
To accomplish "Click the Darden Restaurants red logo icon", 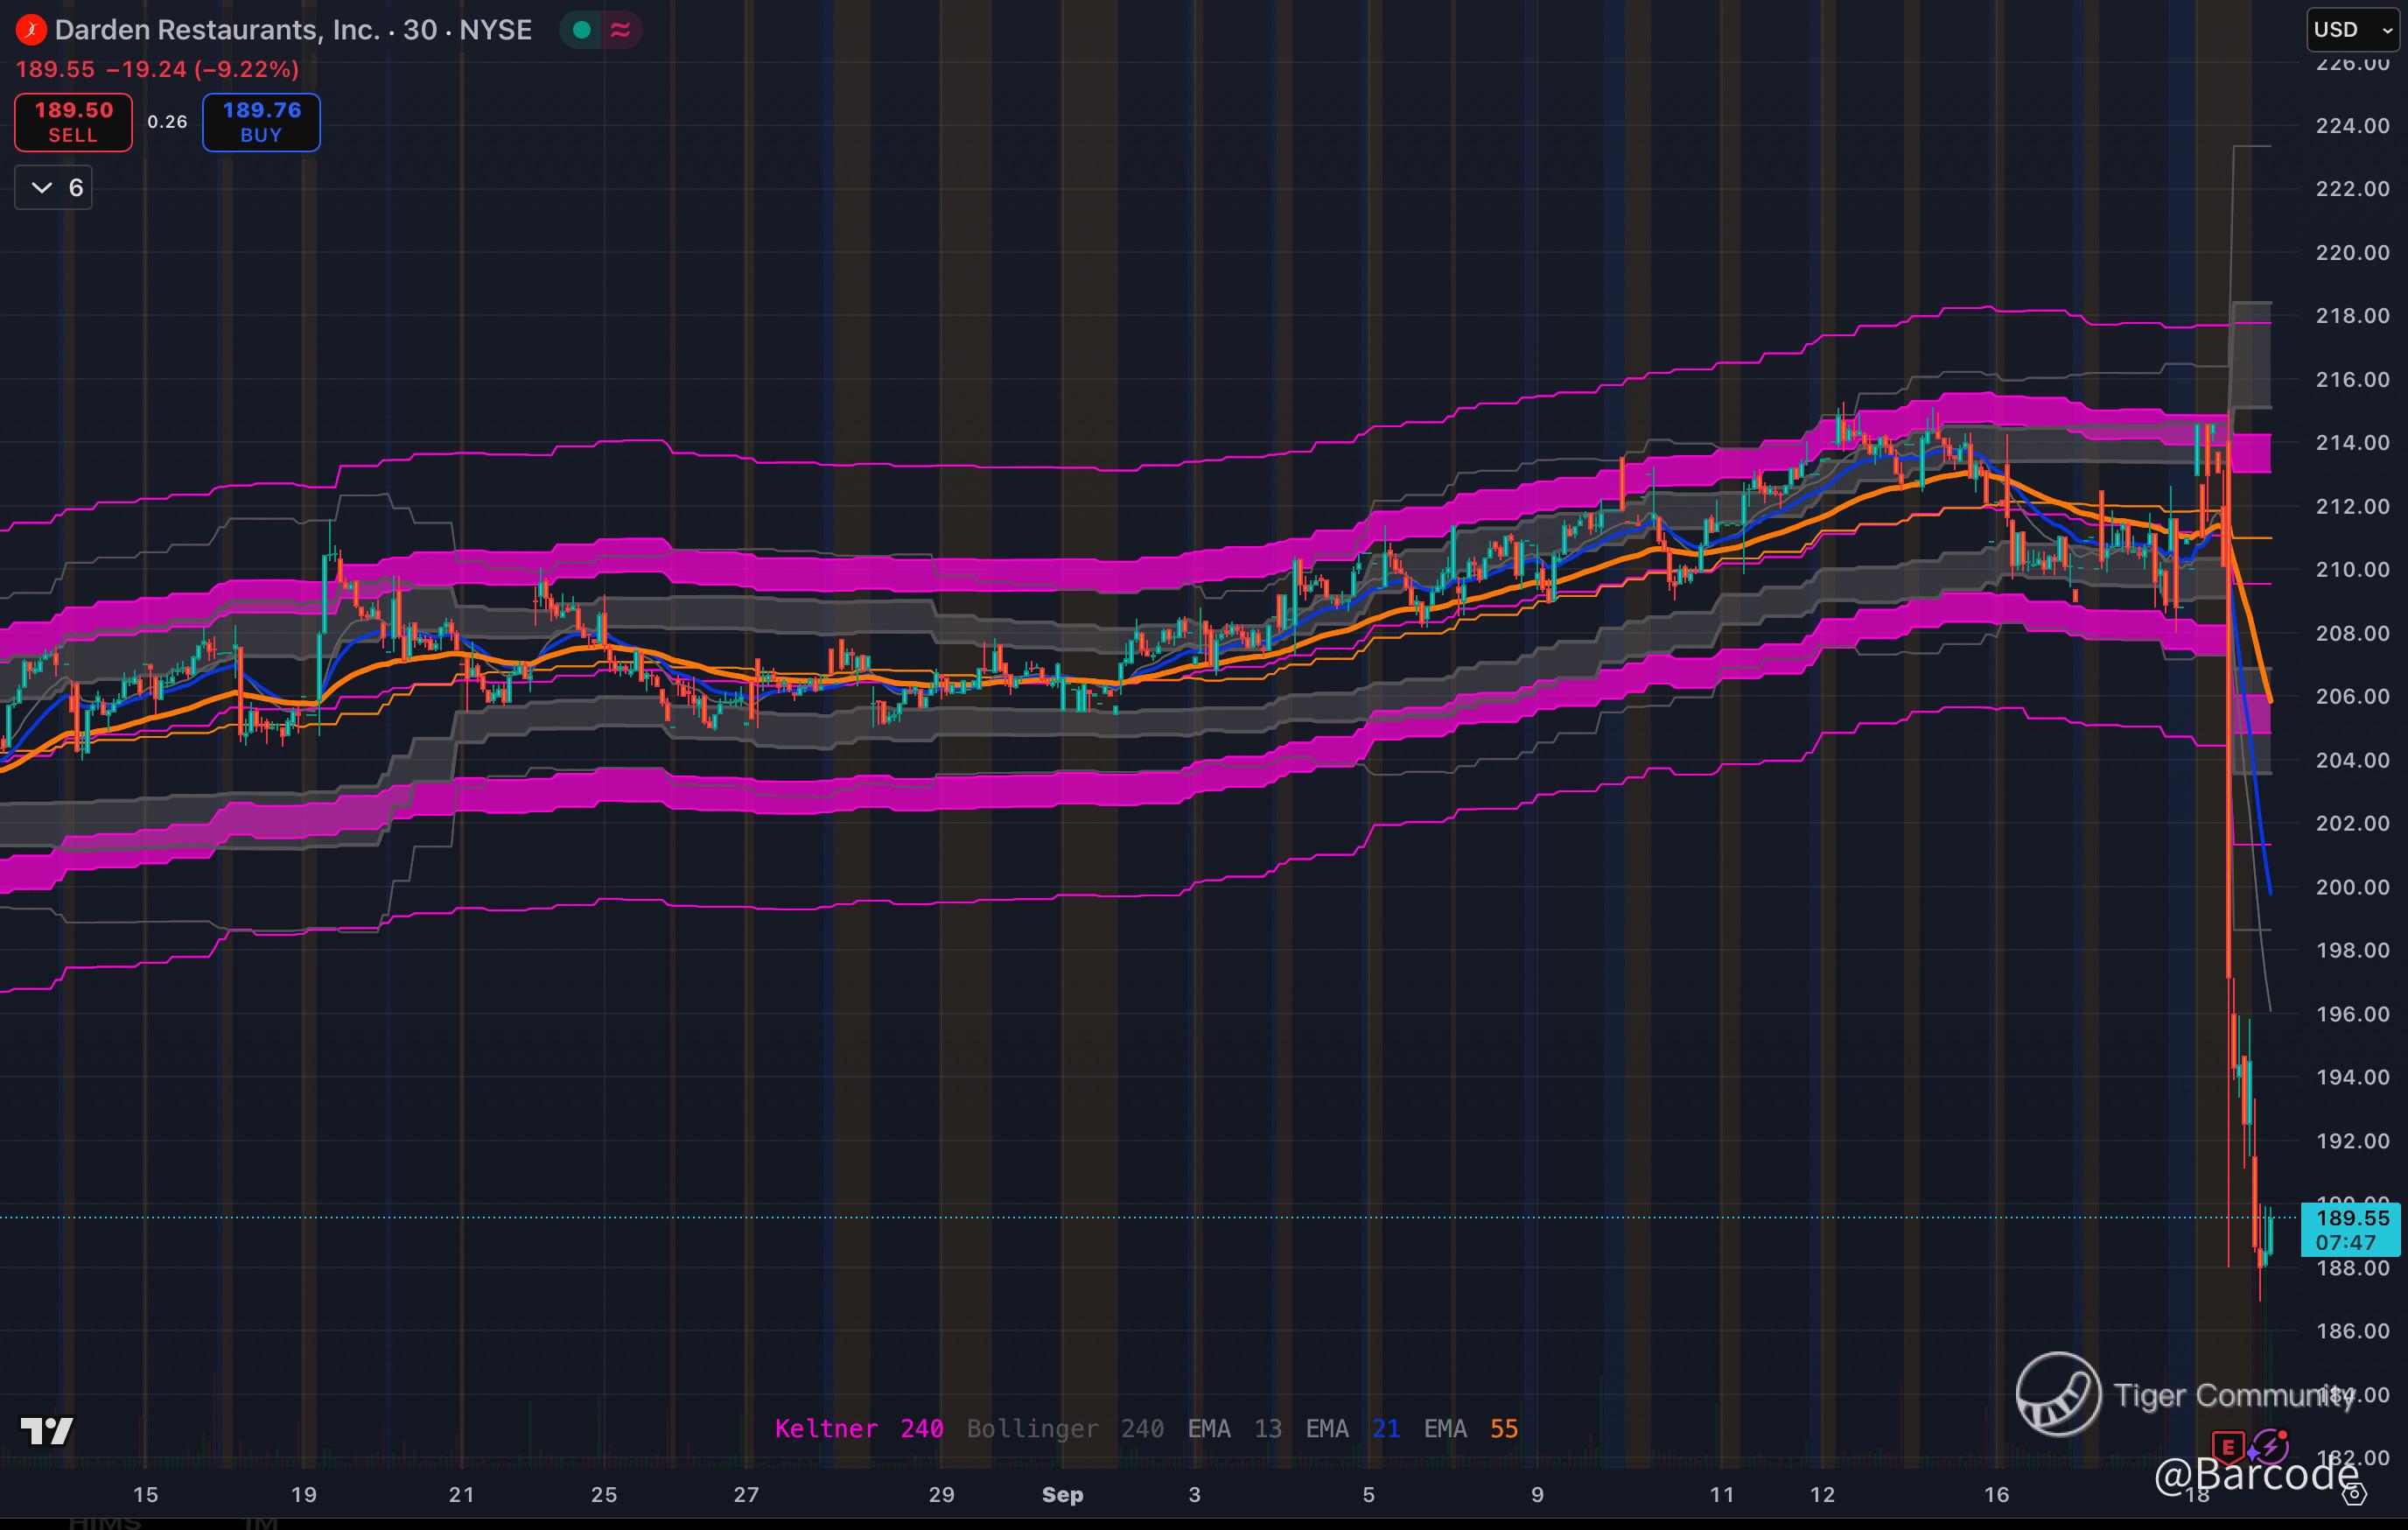I will (31, 30).
